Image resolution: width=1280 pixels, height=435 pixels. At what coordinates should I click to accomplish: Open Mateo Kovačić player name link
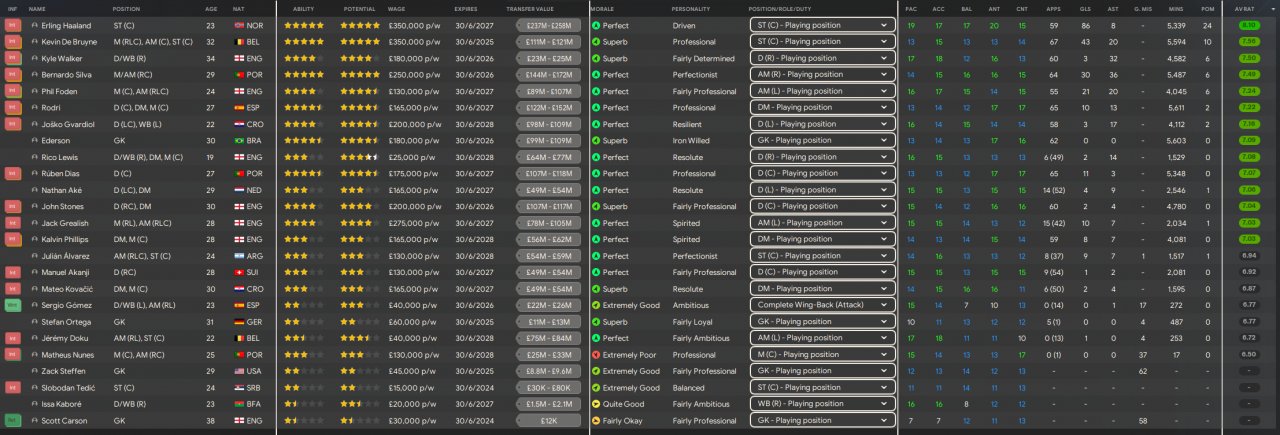pos(66,289)
